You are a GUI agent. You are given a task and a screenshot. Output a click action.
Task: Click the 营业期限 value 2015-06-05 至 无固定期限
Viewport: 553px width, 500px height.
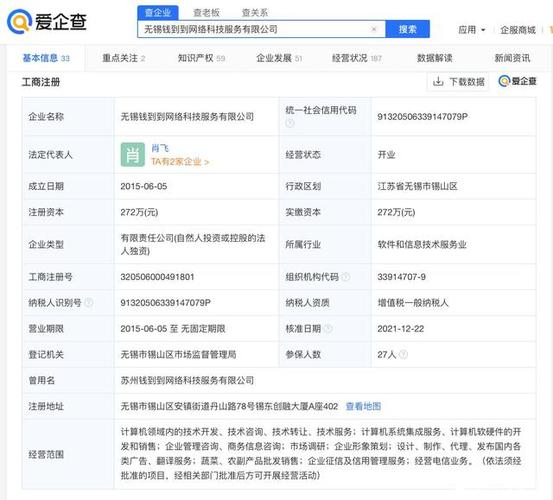click(x=173, y=329)
